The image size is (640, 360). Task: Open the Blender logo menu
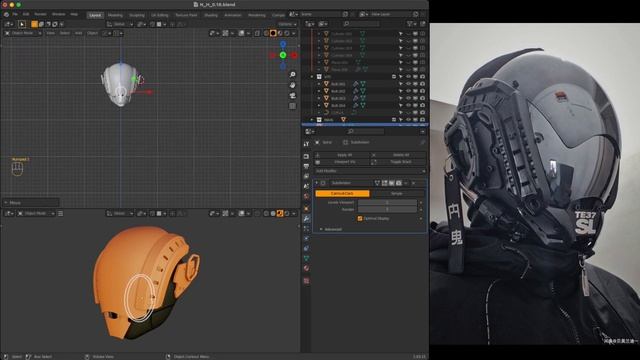[x=6, y=14]
